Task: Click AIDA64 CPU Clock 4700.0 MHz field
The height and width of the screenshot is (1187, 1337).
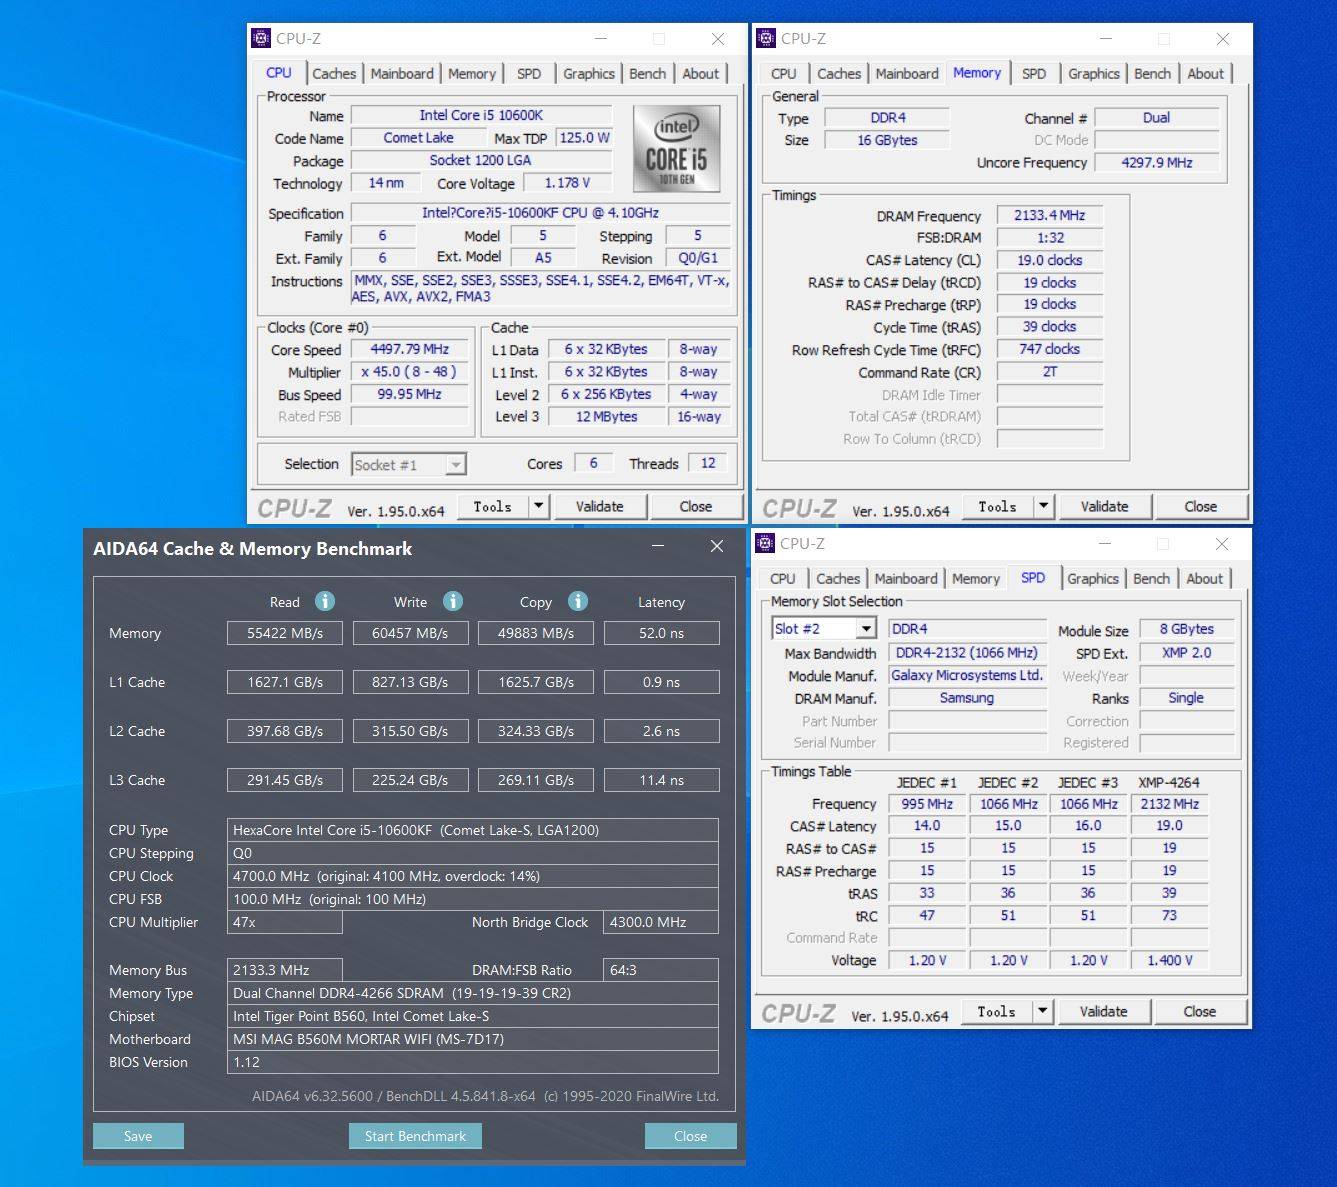Action: tap(472, 876)
